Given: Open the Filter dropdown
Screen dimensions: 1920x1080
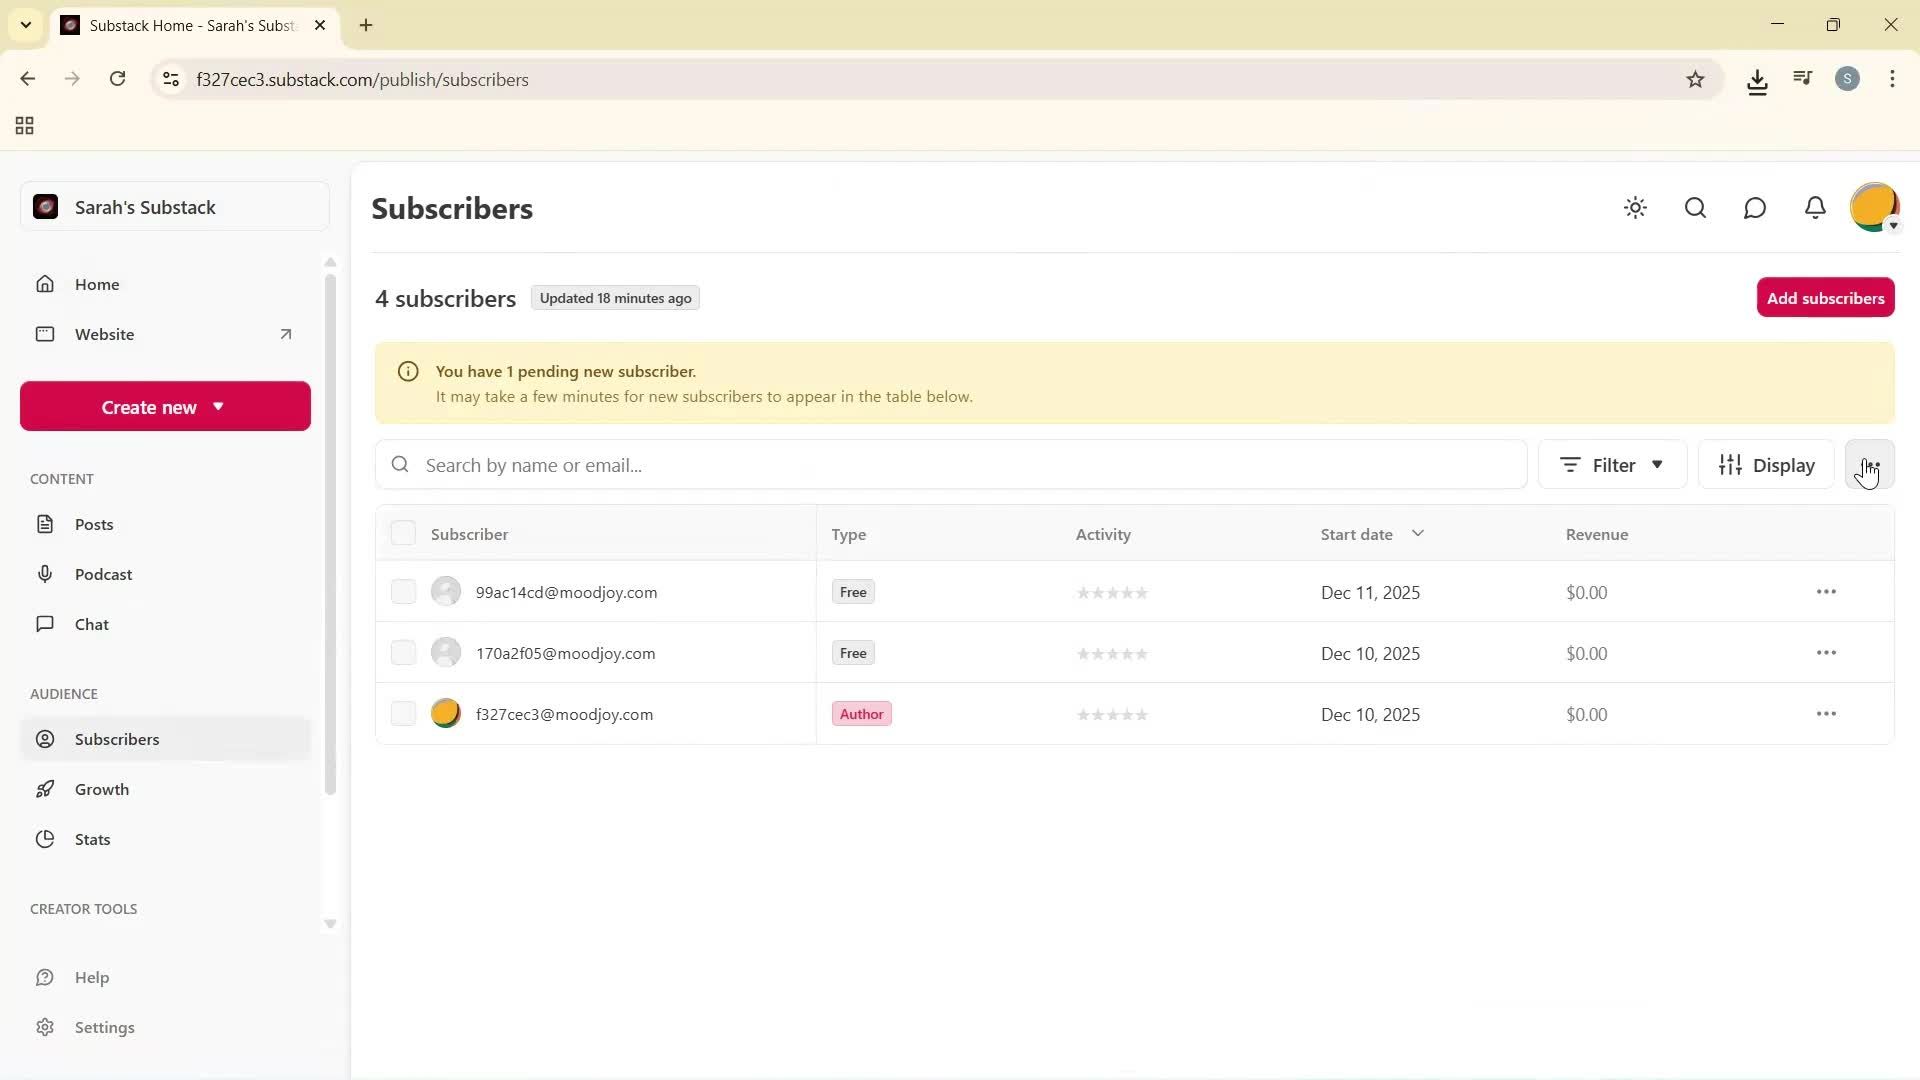Looking at the screenshot, I should click(1611, 464).
